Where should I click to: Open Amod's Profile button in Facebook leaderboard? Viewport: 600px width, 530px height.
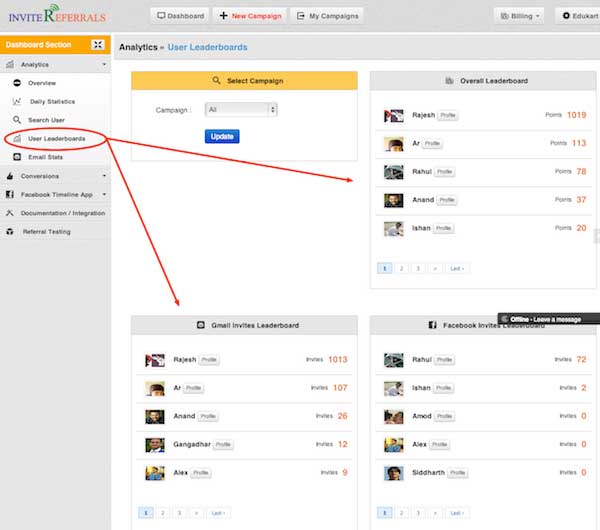(444, 416)
